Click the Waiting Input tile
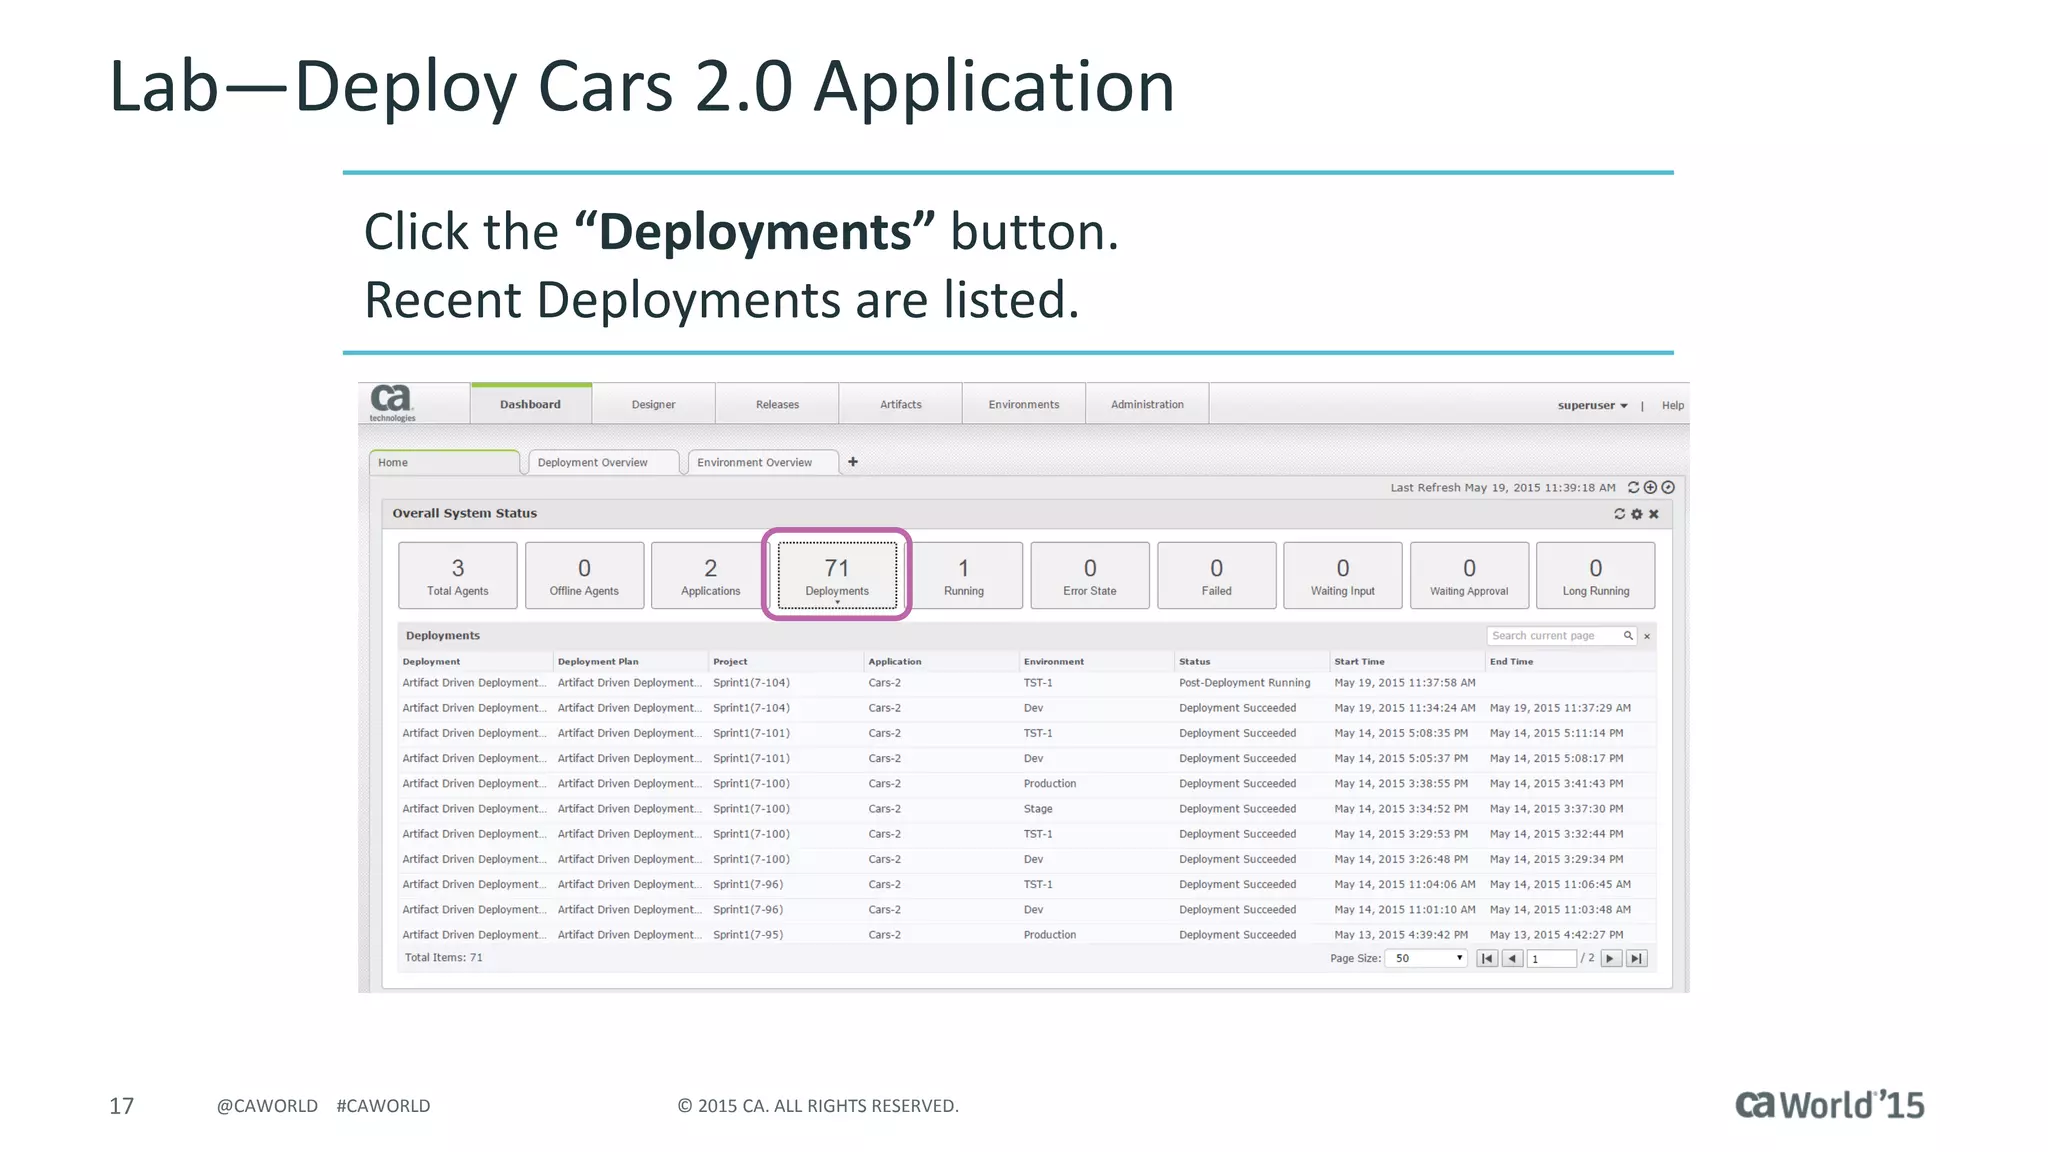The height and width of the screenshot is (1152, 2048). 1343,575
